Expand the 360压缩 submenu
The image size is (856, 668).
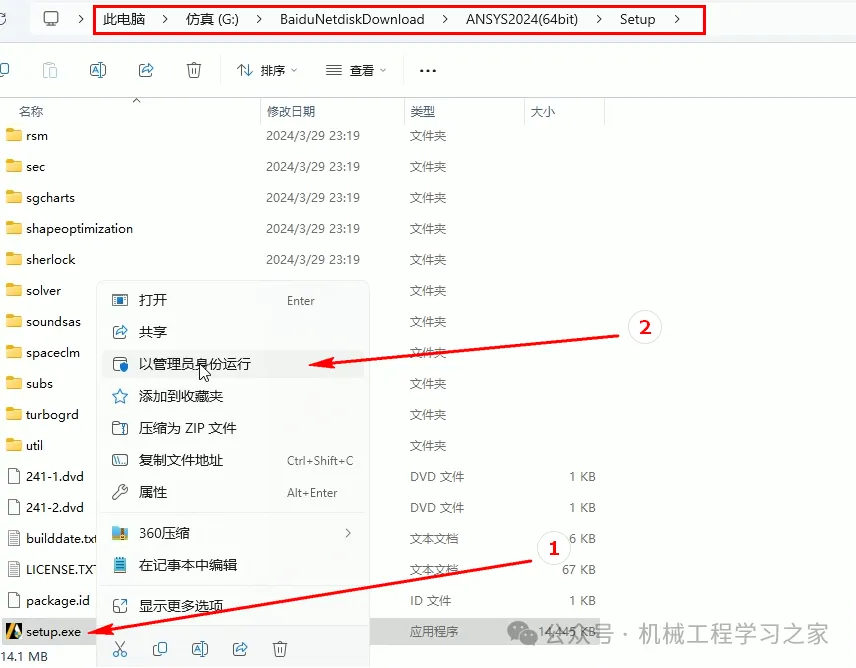pyautogui.click(x=233, y=533)
